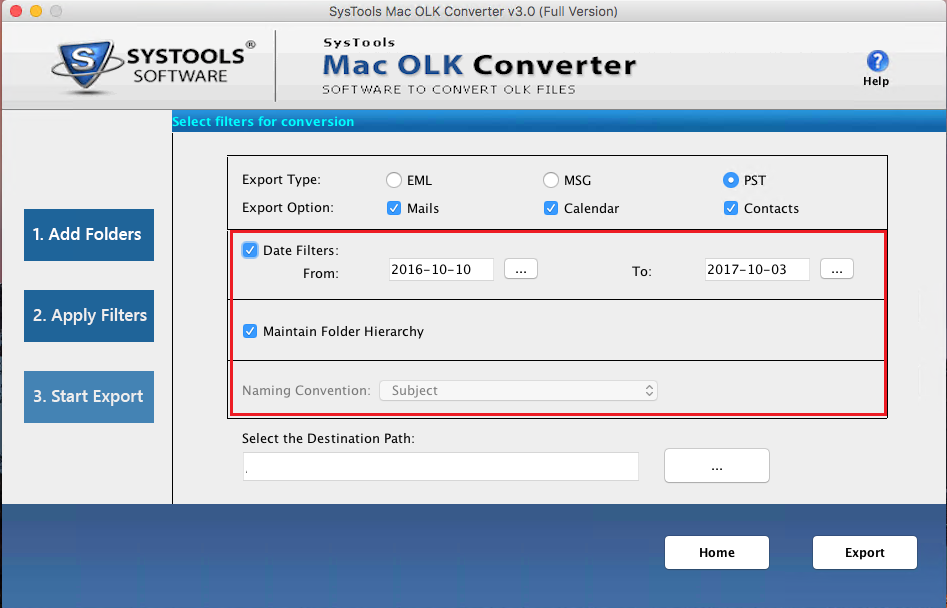Screen dimensions: 947x608
Task: Click the 'Select filters for conversion' heading
Action: coord(263,121)
